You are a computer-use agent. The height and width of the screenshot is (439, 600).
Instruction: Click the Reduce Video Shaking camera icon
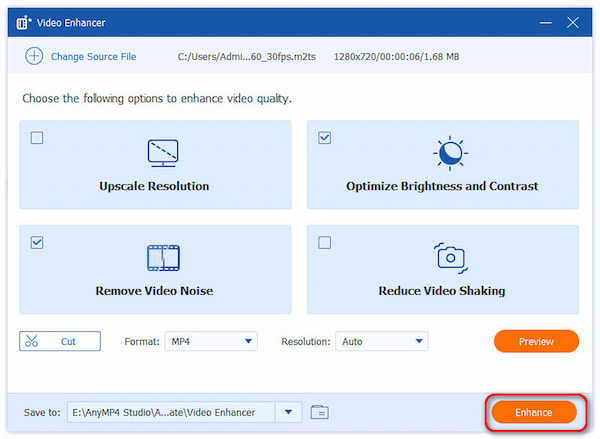(x=450, y=257)
